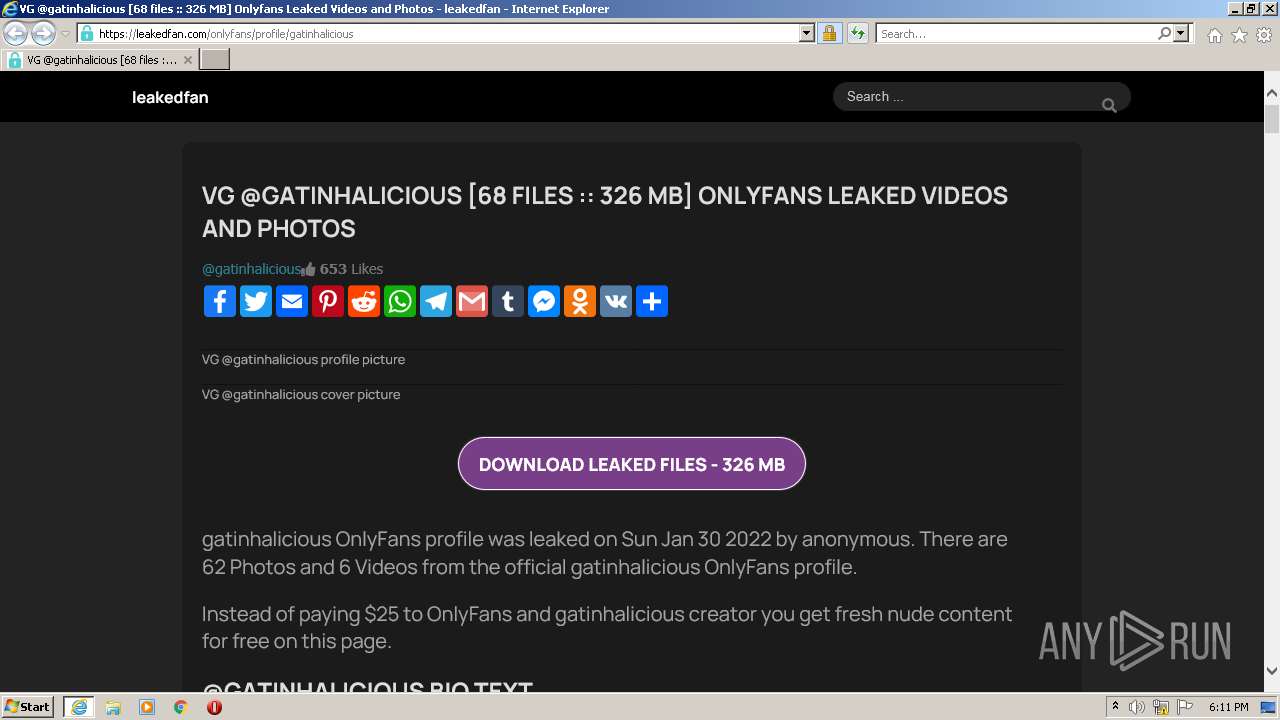
Task: Share the page on Facebook
Action: click(x=220, y=301)
